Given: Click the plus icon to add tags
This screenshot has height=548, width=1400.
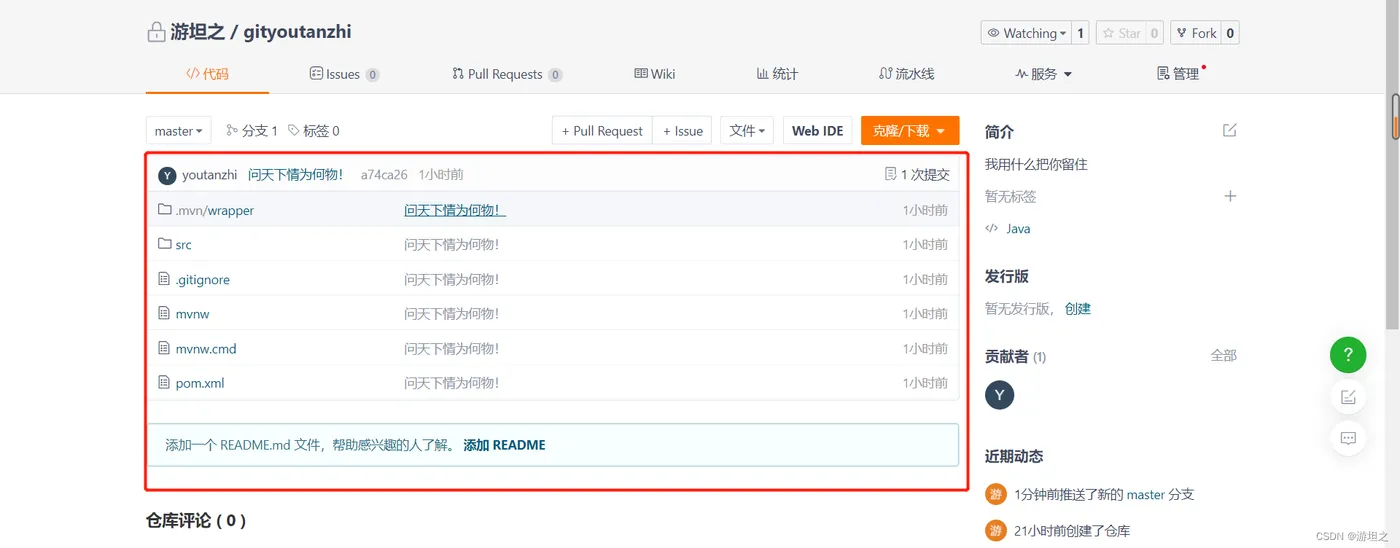Looking at the screenshot, I should [x=1231, y=196].
